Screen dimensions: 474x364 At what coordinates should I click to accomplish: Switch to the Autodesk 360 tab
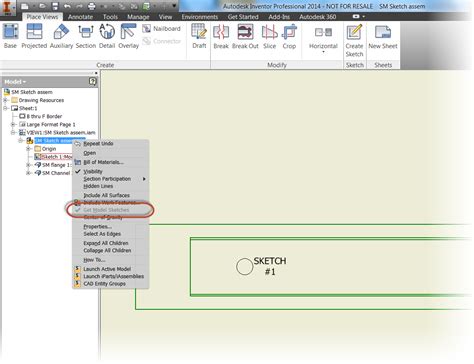tap(318, 17)
